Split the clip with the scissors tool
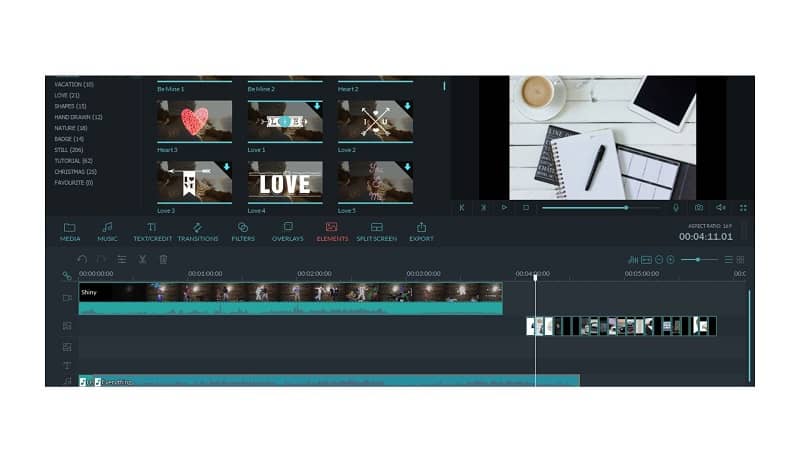Screen dimensions: 800x450 (x=142, y=259)
